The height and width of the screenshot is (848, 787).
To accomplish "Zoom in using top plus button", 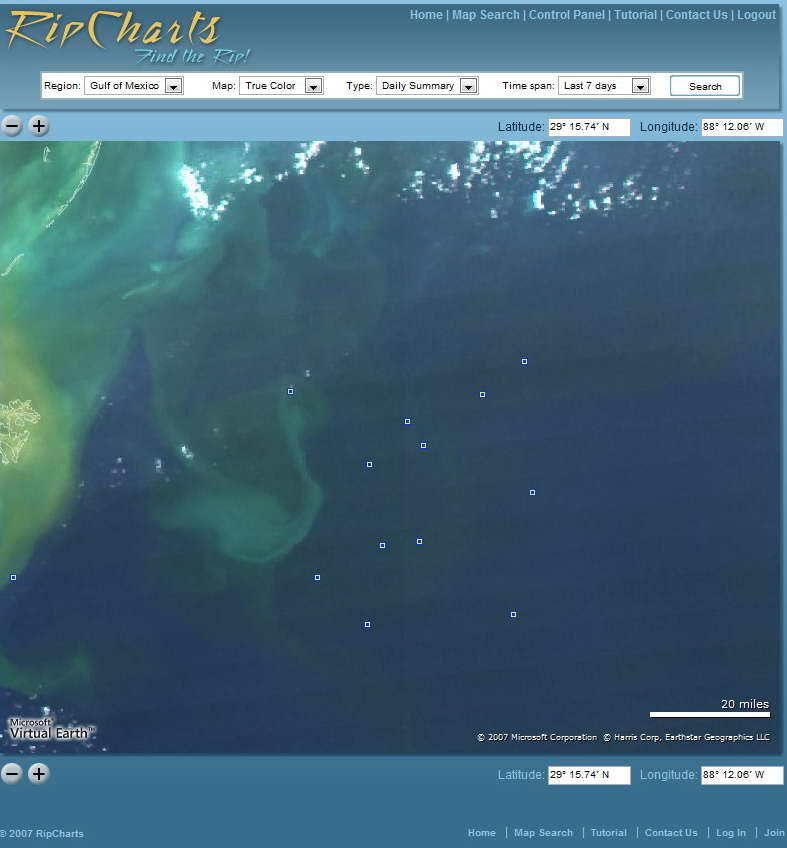I will 38,126.
